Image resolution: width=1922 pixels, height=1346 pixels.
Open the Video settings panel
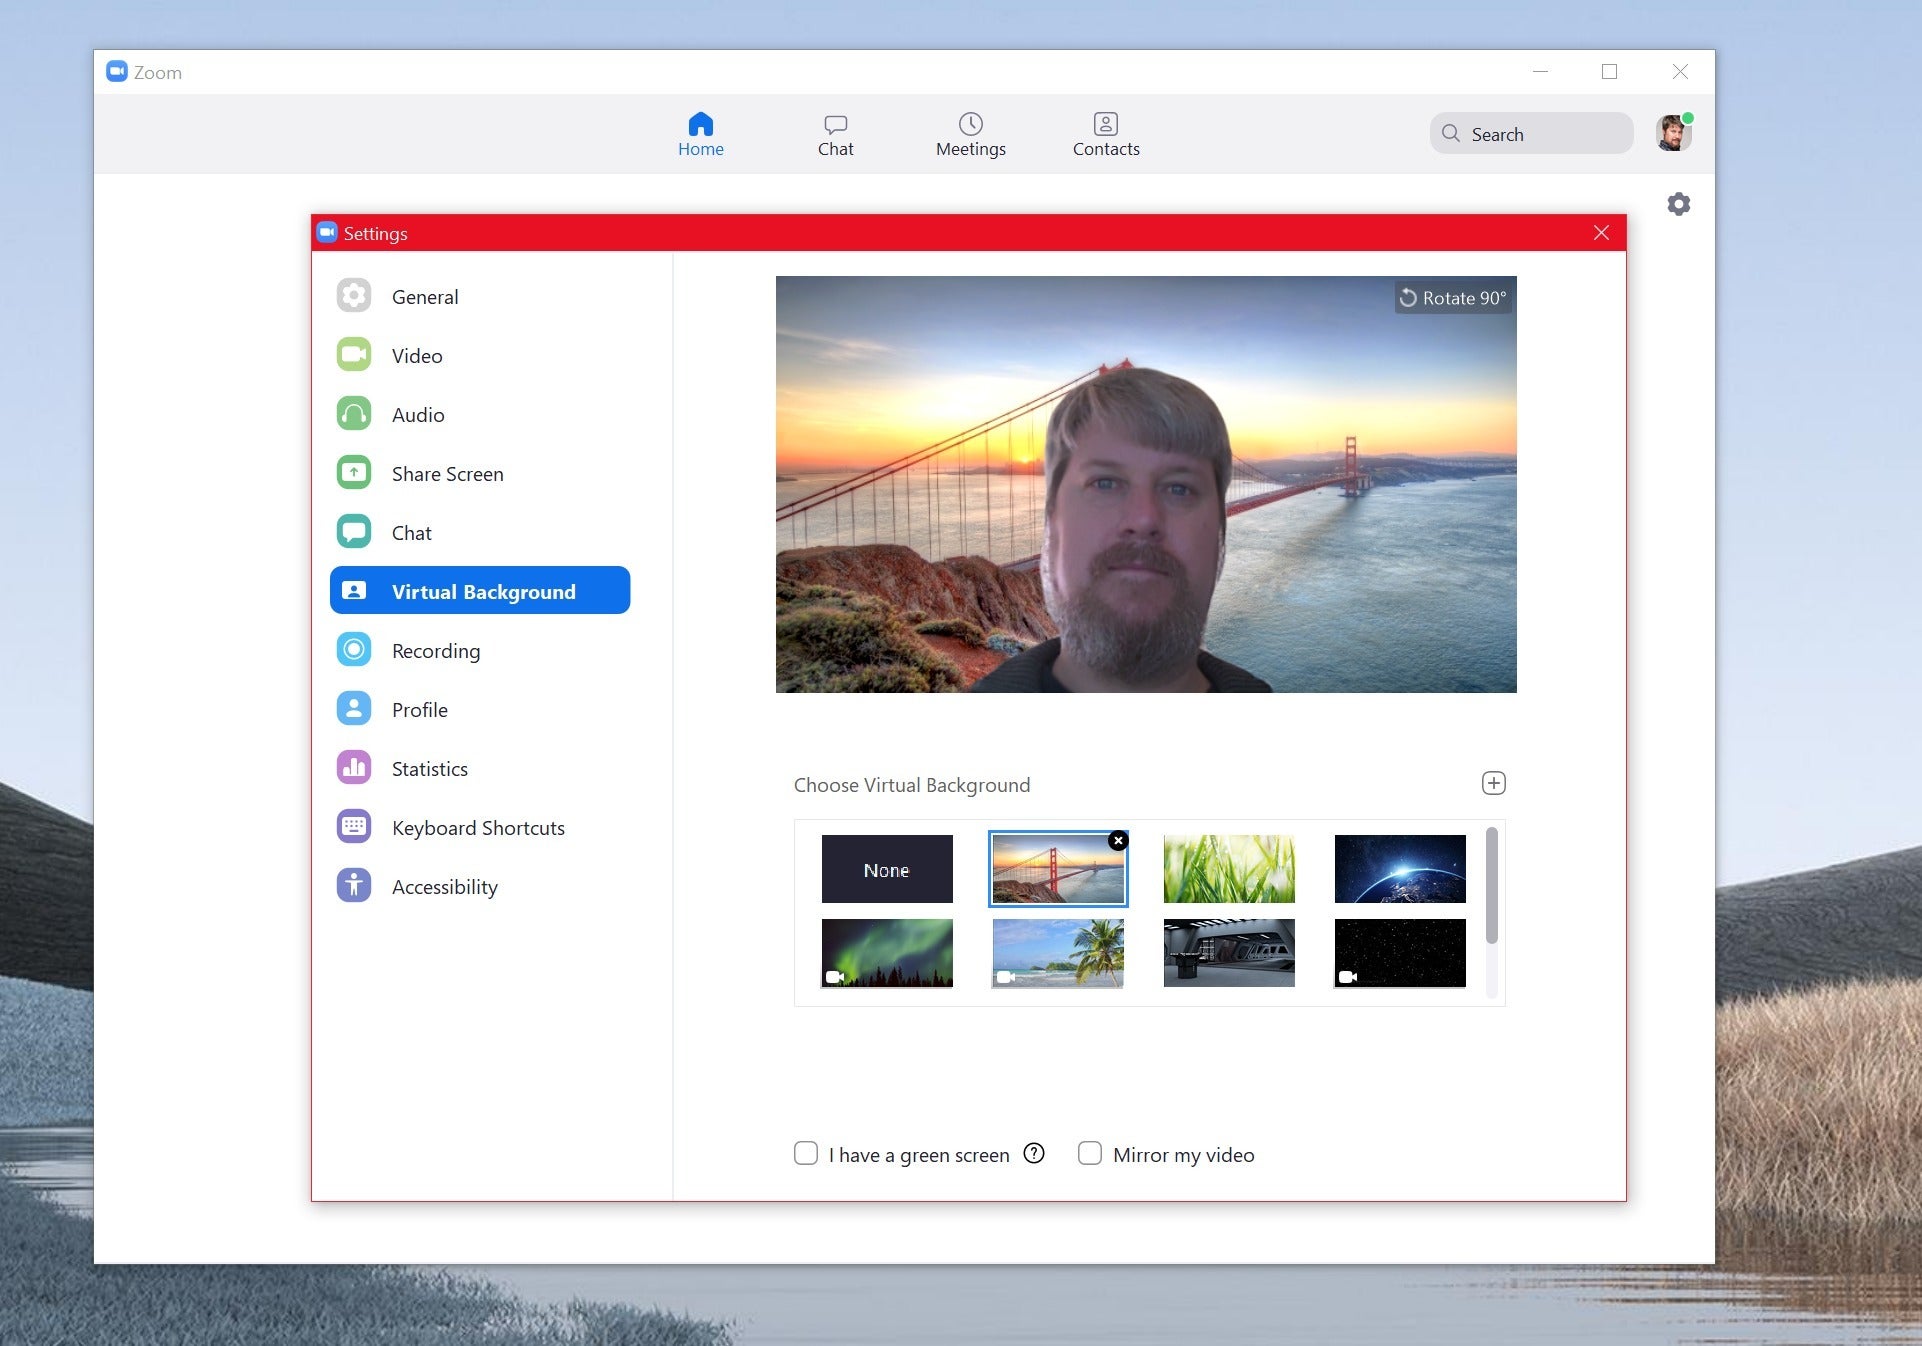pyautogui.click(x=416, y=355)
